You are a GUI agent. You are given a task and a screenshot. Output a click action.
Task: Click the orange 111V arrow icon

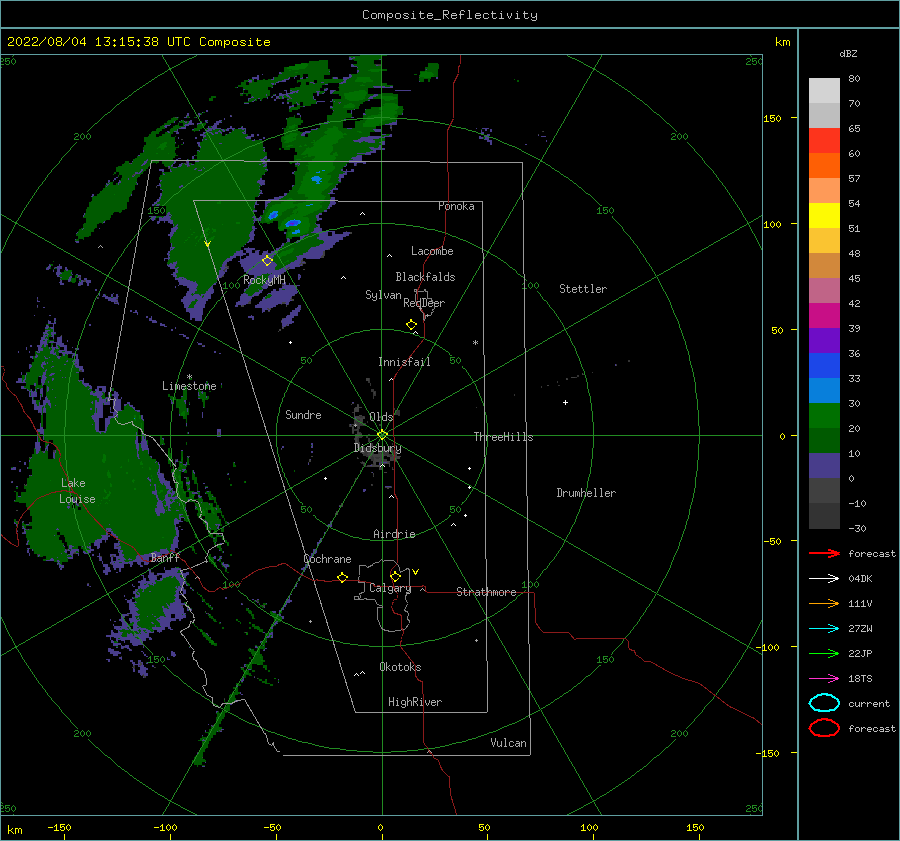(x=824, y=603)
